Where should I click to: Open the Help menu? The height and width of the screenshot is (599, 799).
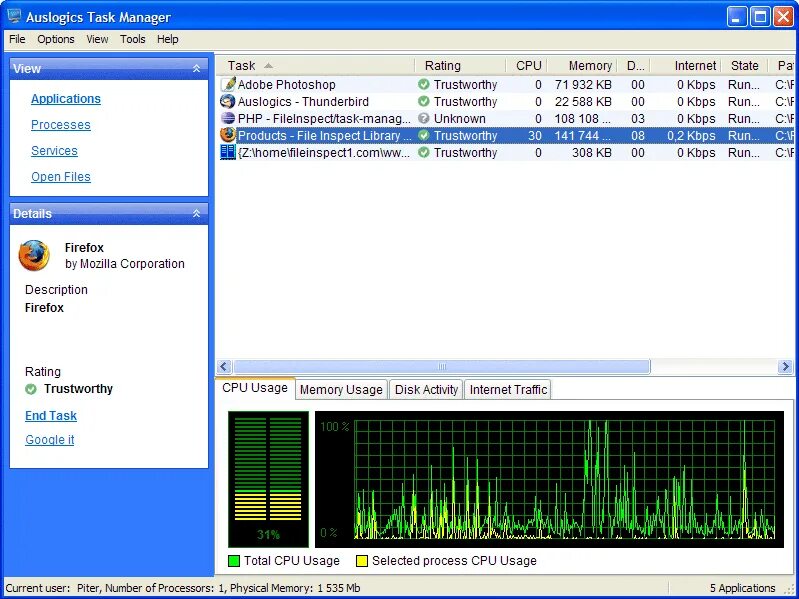pyautogui.click(x=168, y=39)
